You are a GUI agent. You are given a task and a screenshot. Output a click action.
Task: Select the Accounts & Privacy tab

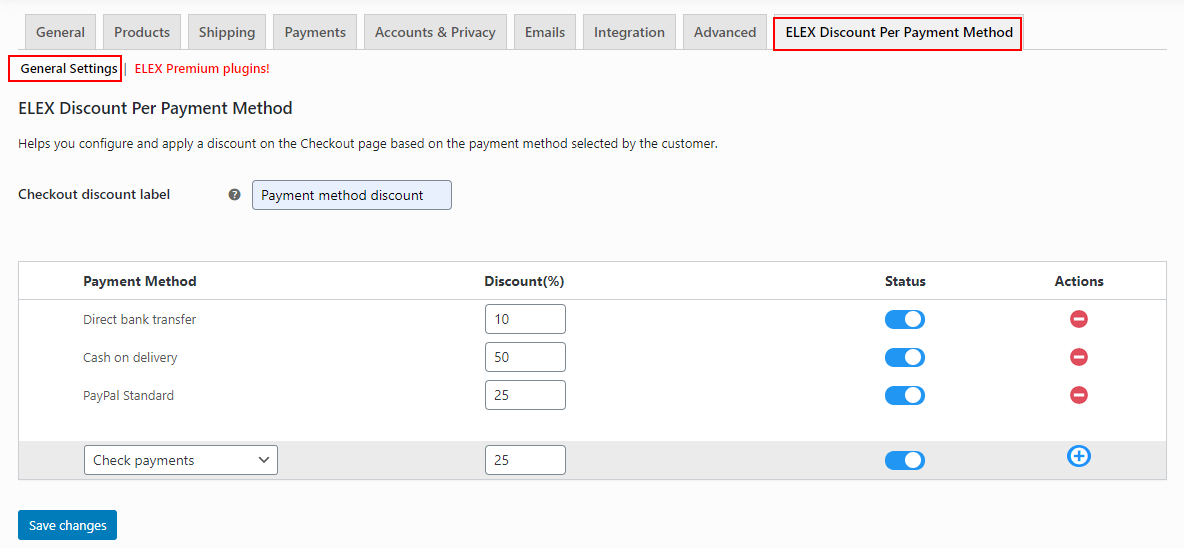435,32
